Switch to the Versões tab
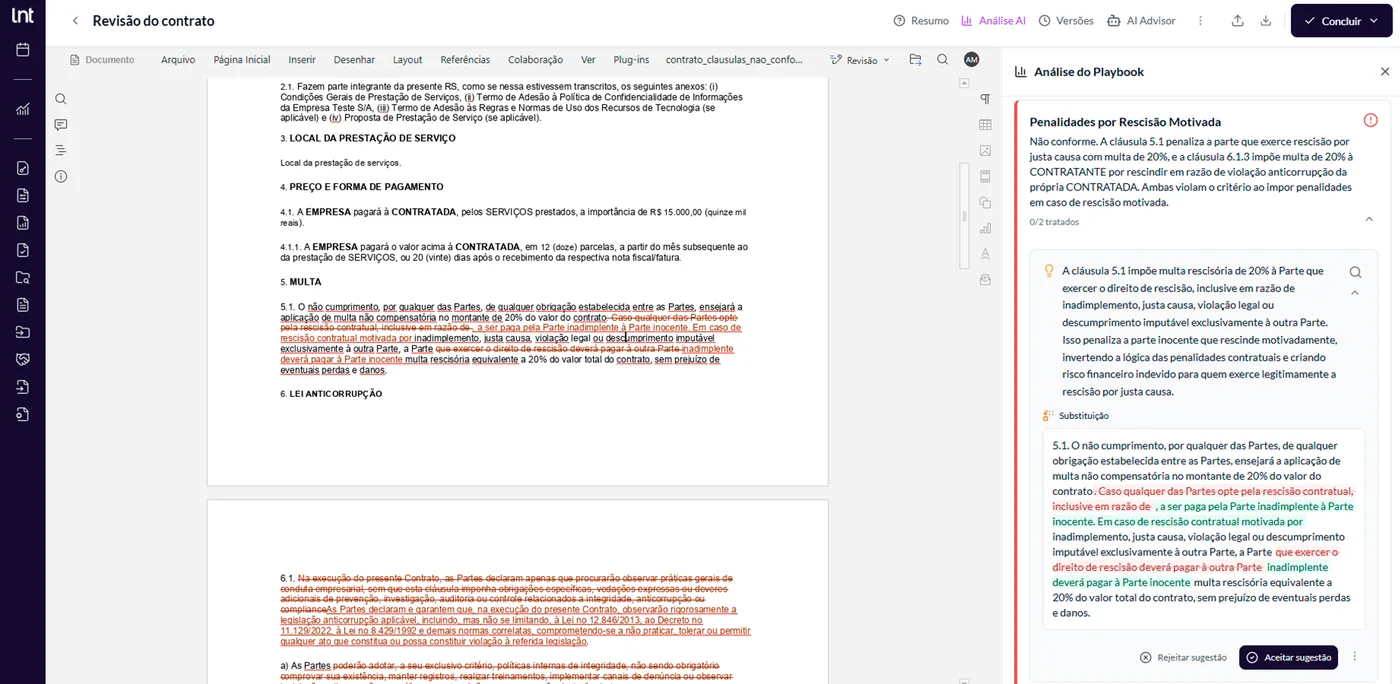 1066,21
